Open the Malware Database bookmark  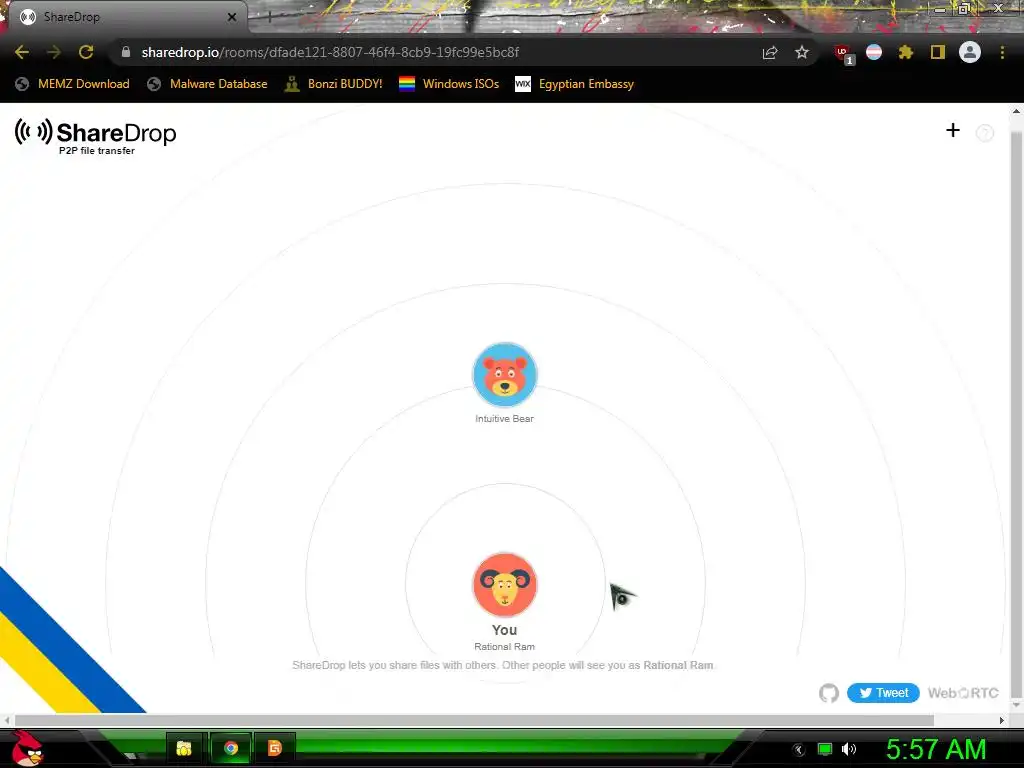pyautogui.click(x=207, y=84)
